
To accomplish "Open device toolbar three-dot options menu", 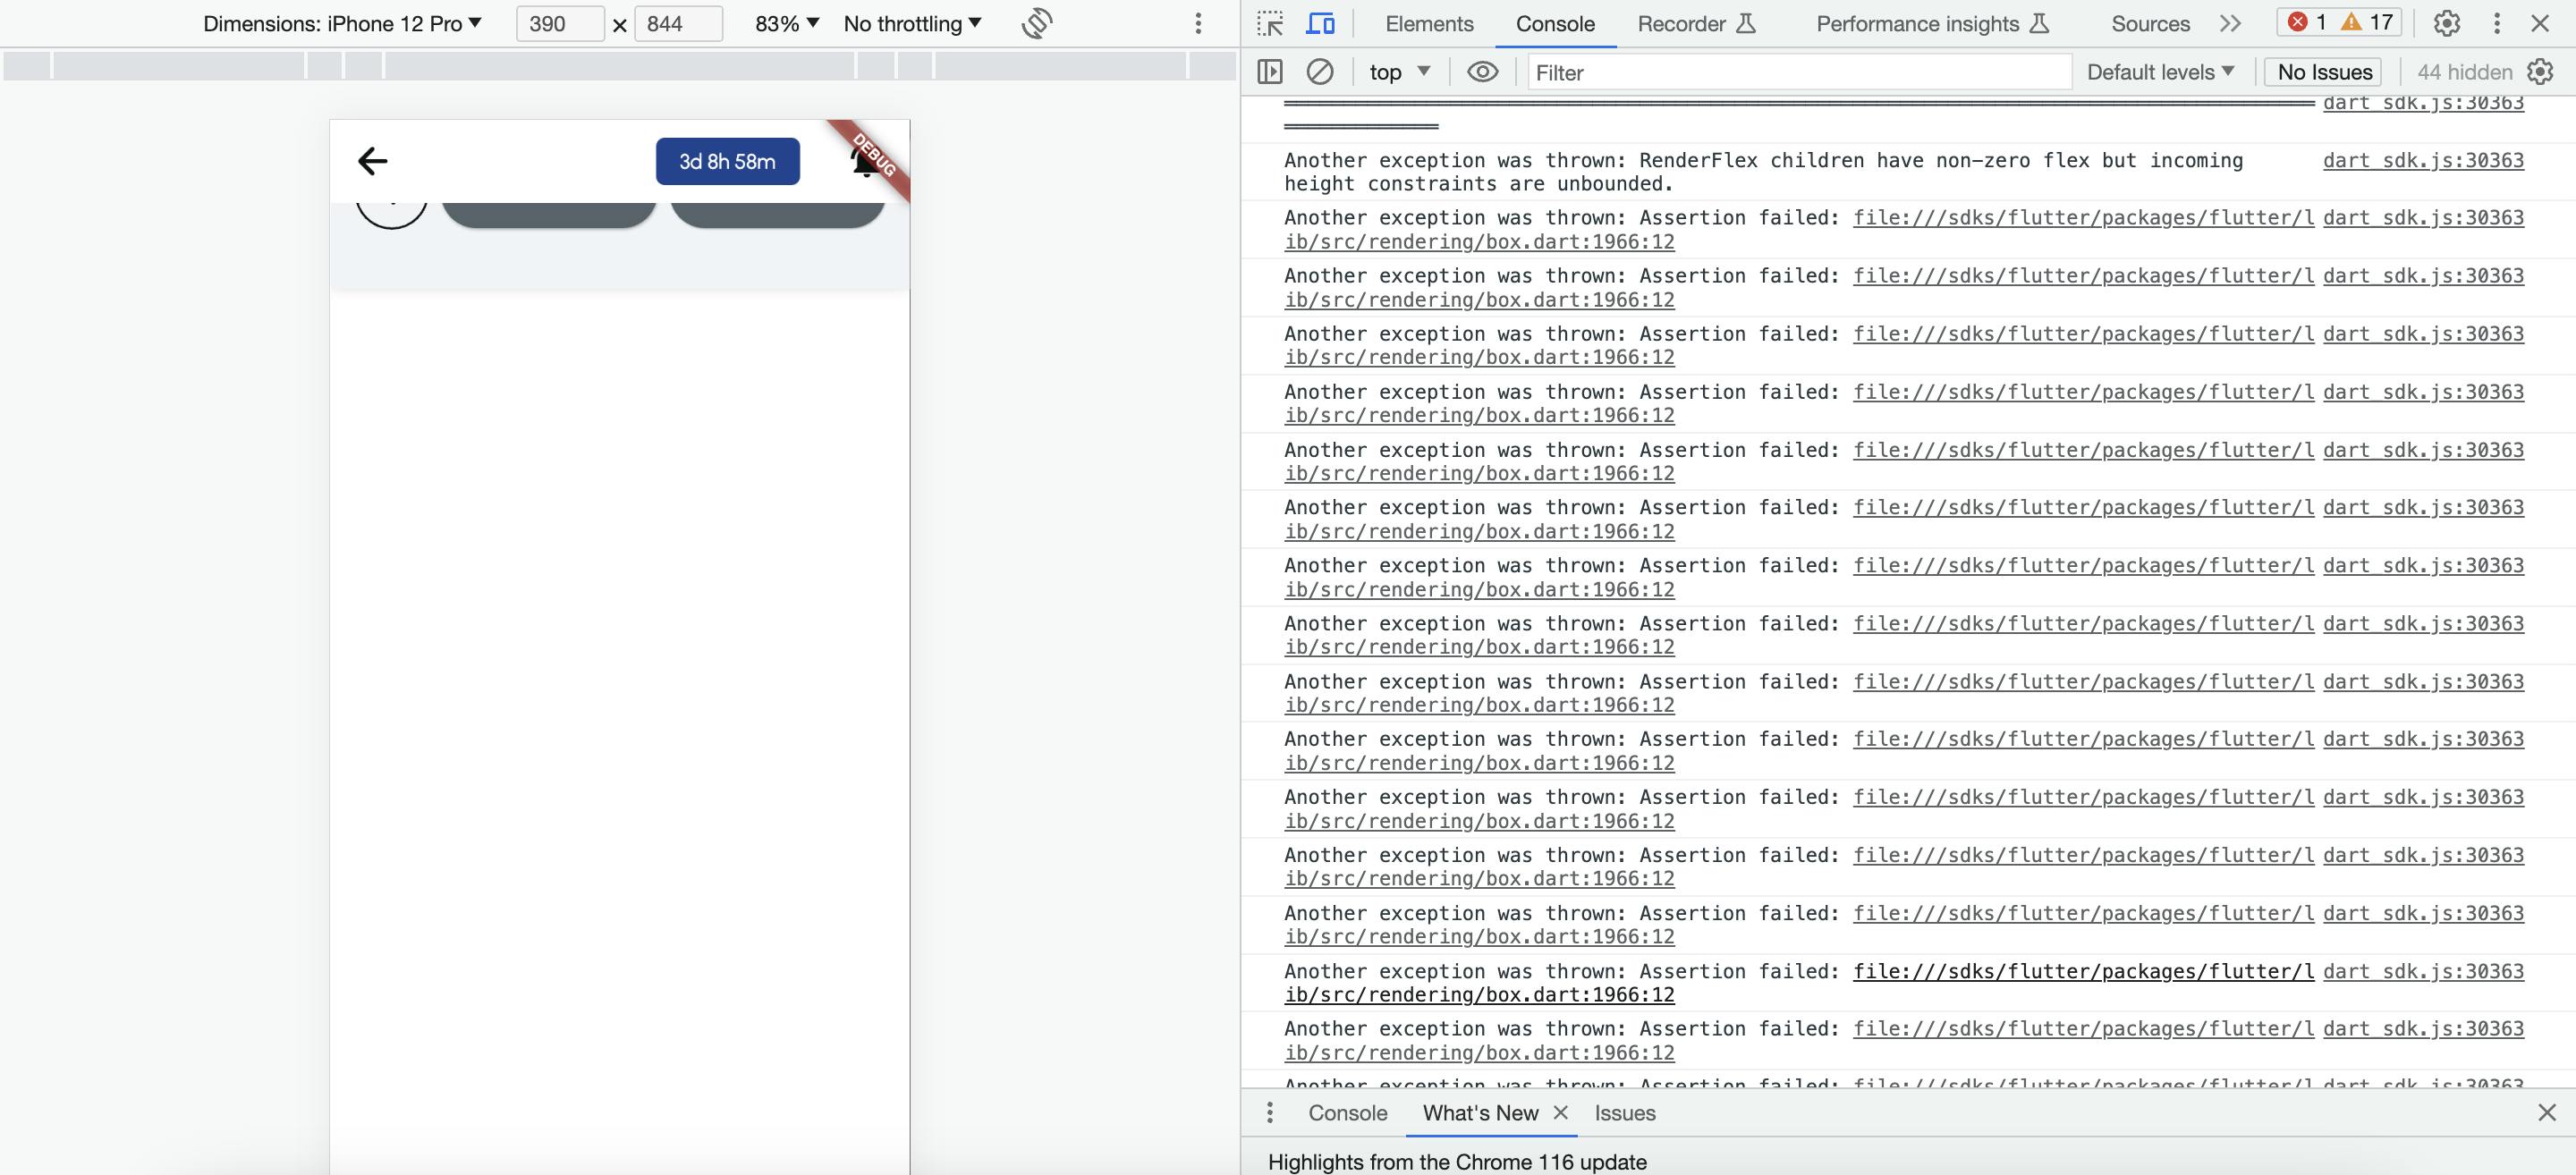I will point(1198,23).
